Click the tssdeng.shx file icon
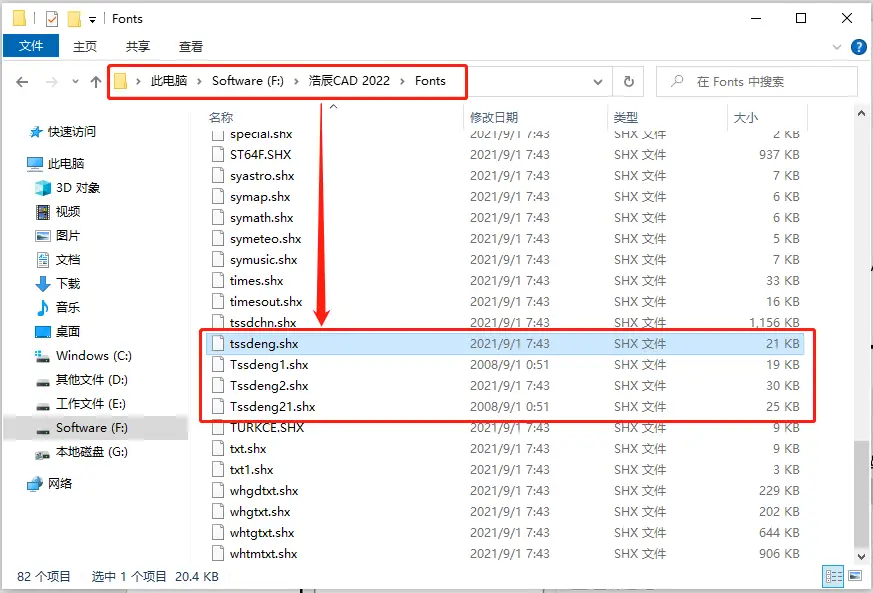The height and width of the screenshot is (593, 873). pos(219,343)
